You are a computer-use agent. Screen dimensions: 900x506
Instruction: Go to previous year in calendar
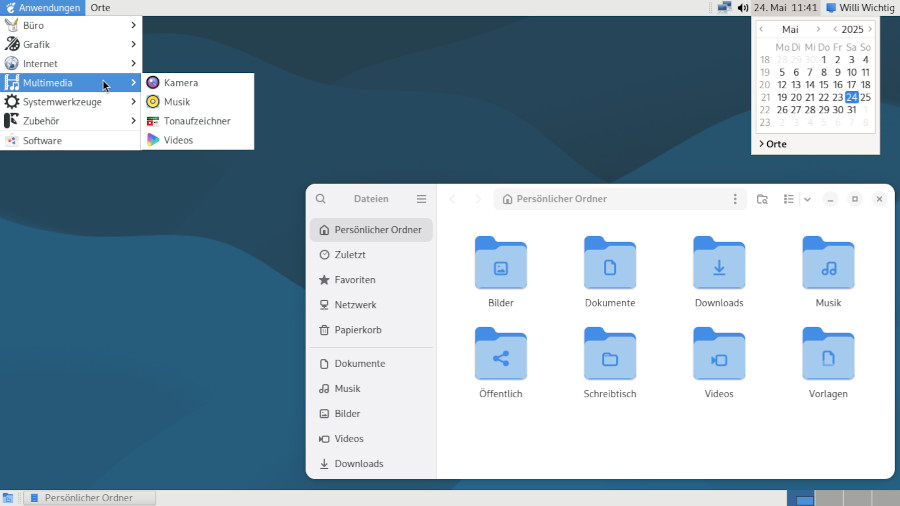tap(835, 29)
